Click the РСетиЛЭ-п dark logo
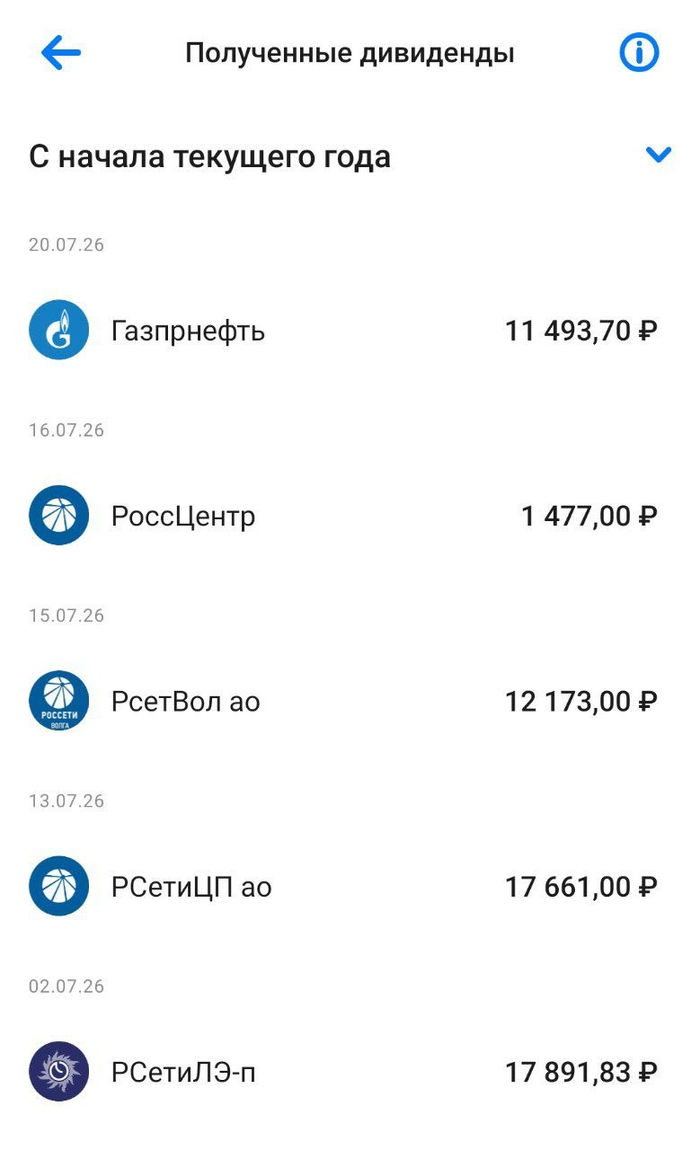The height and width of the screenshot is (1150, 700). click(59, 1072)
